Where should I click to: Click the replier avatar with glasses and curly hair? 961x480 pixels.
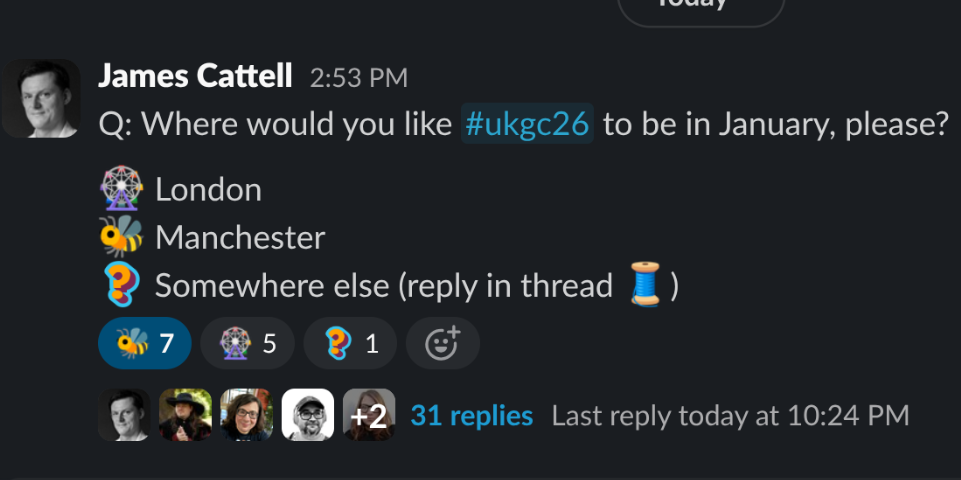(x=246, y=414)
